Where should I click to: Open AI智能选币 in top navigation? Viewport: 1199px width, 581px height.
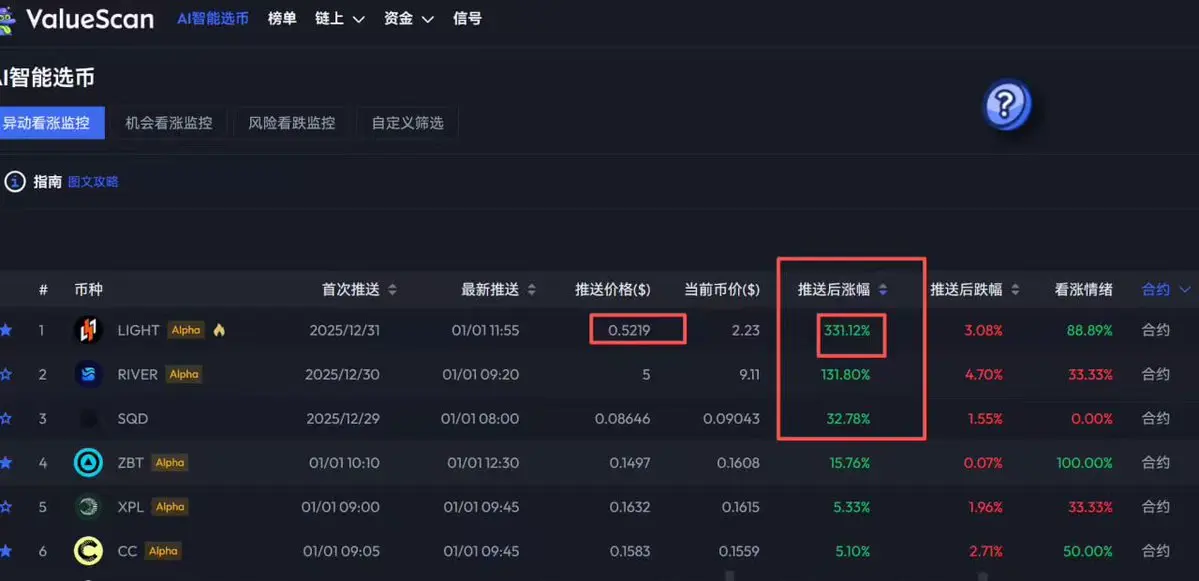pos(213,18)
